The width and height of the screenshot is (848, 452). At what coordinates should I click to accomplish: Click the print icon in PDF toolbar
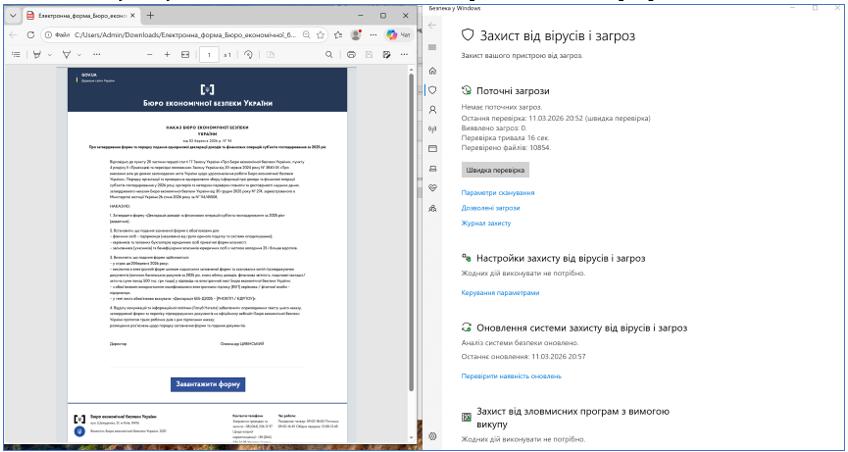point(353,54)
